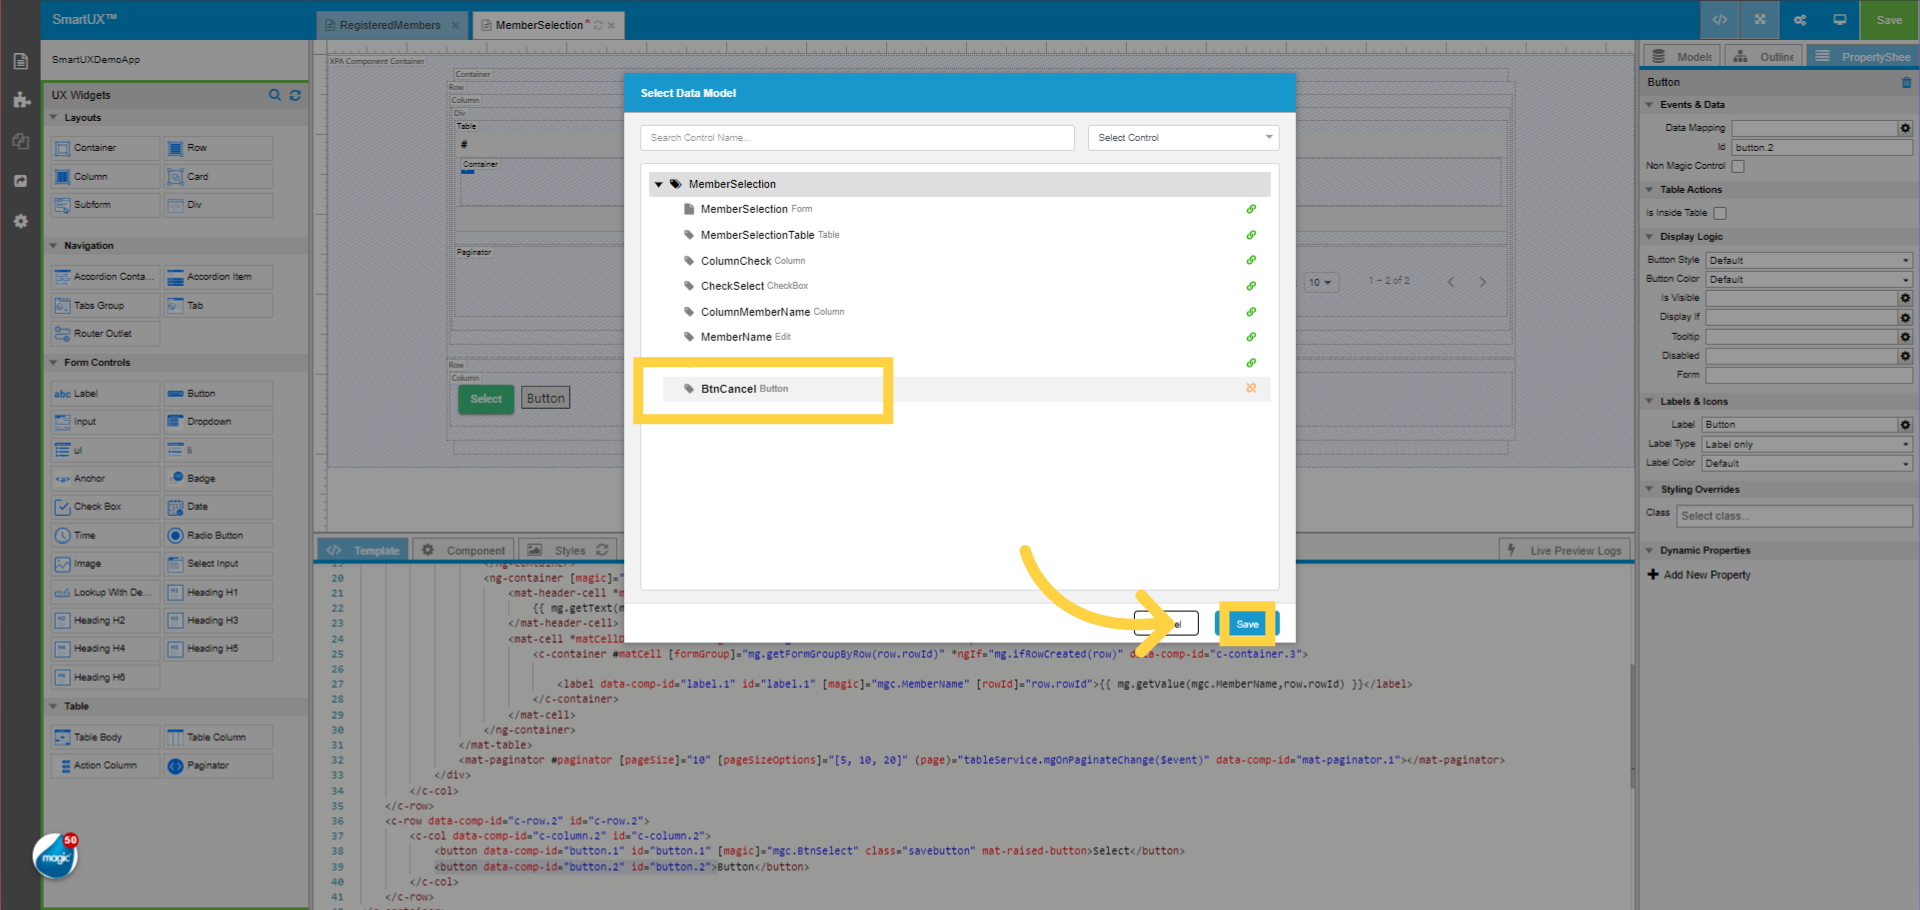1920x910 pixels.
Task: Delete the Button via trash icon
Action: [x=1906, y=83]
